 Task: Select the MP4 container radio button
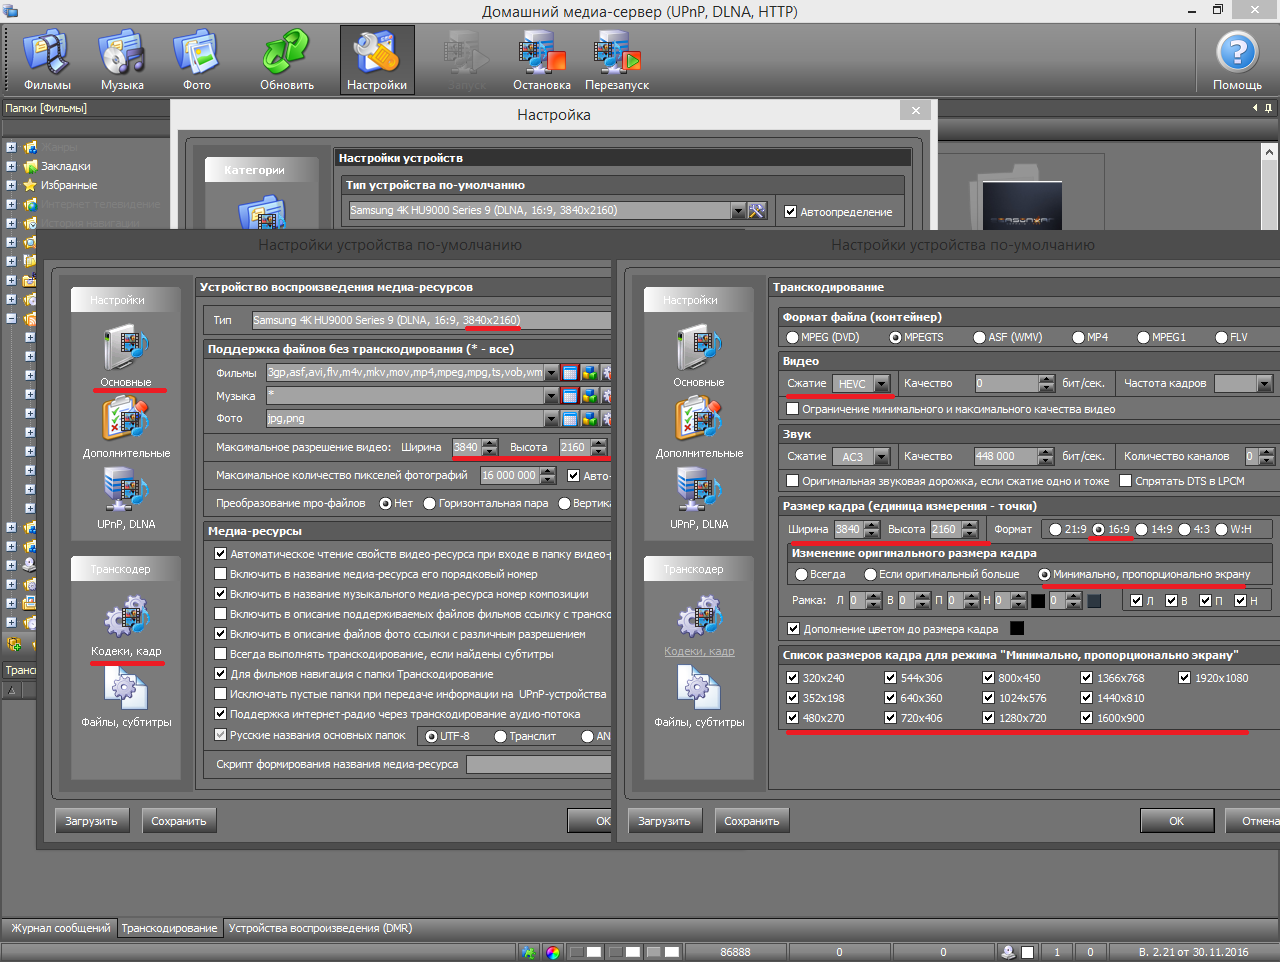click(x=1079, y=338)
